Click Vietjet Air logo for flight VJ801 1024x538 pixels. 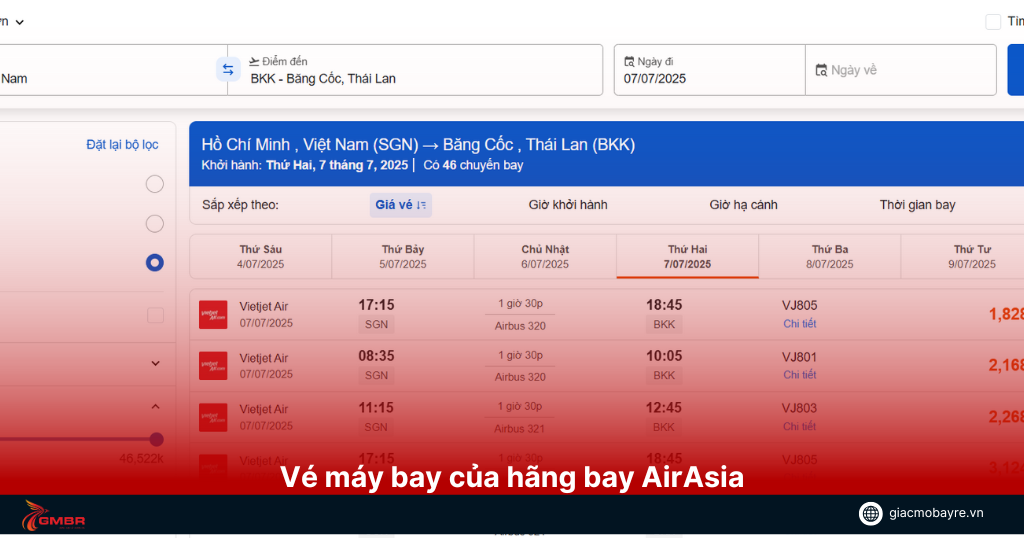pyautogui.click(x=213, y=366)
